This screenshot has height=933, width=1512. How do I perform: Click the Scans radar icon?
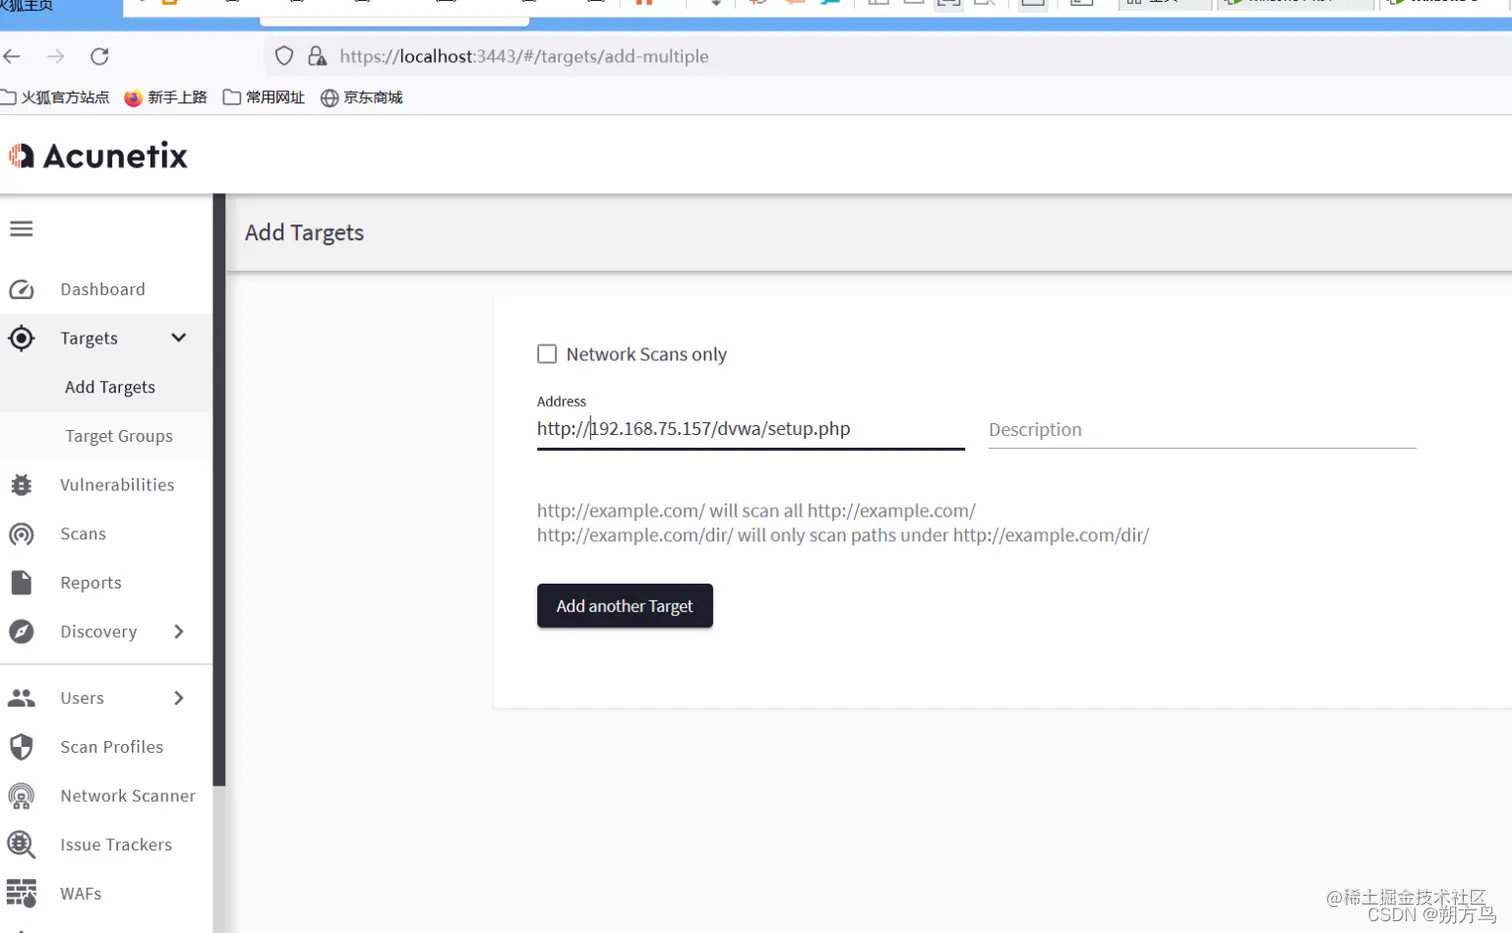[x=21, y=534]
